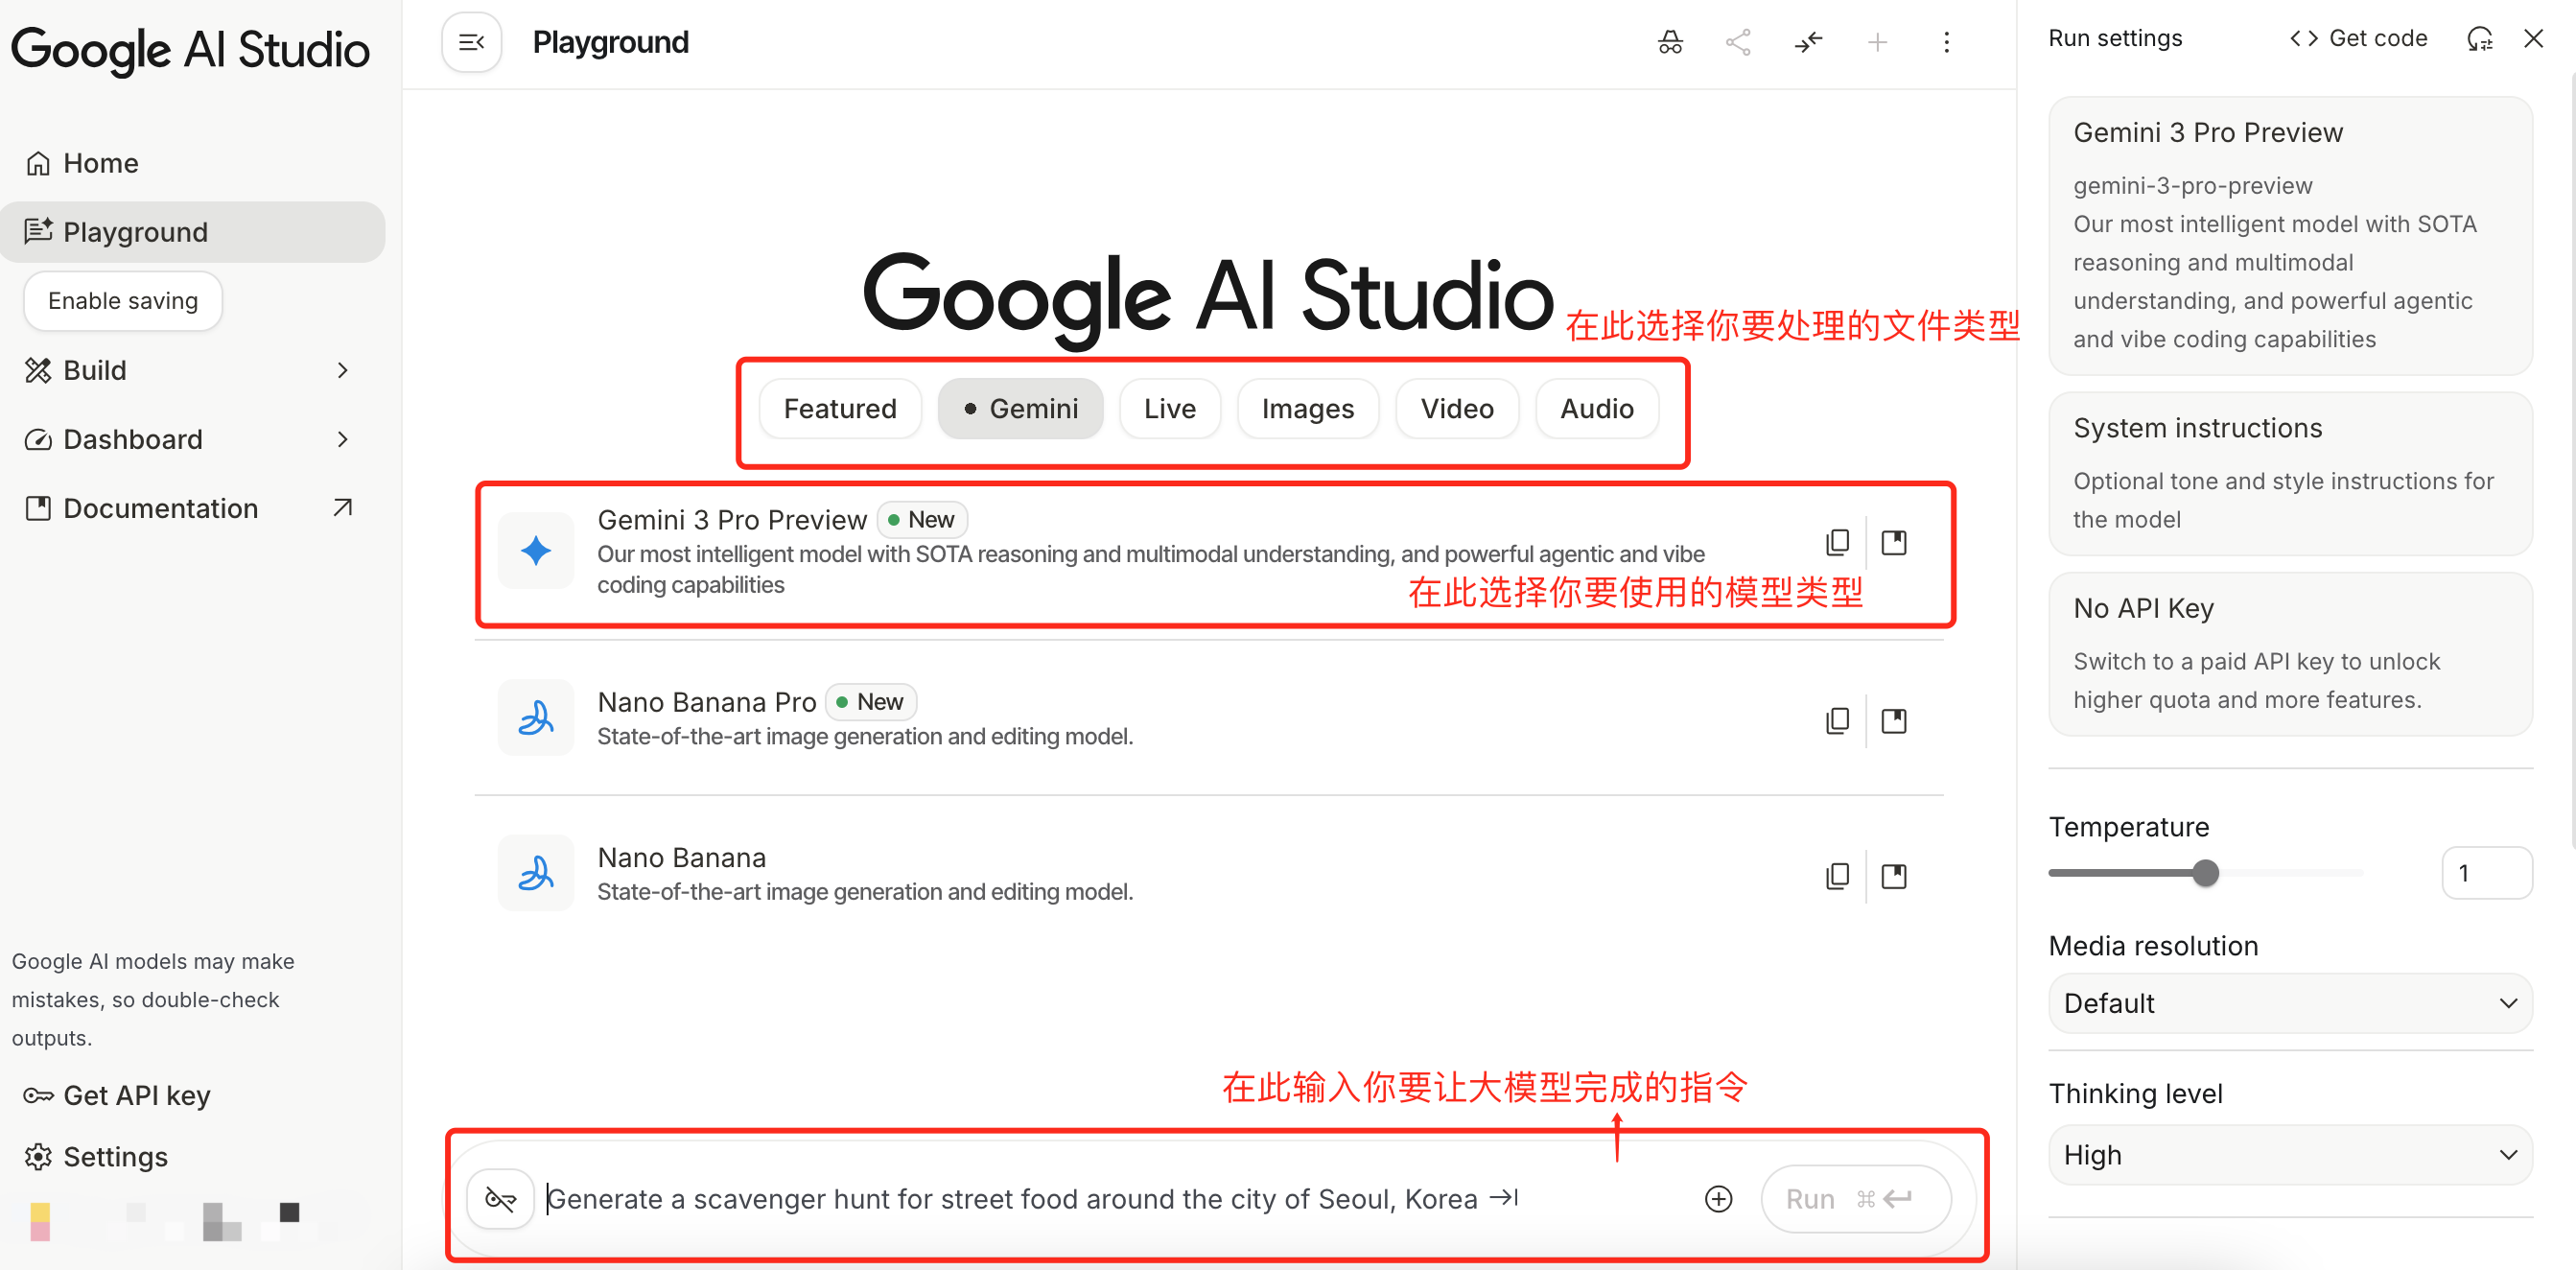This screenshot has height=1270, width=2576.
Task: Adjust the Temperature slider handle
Action: (2205, 873)
